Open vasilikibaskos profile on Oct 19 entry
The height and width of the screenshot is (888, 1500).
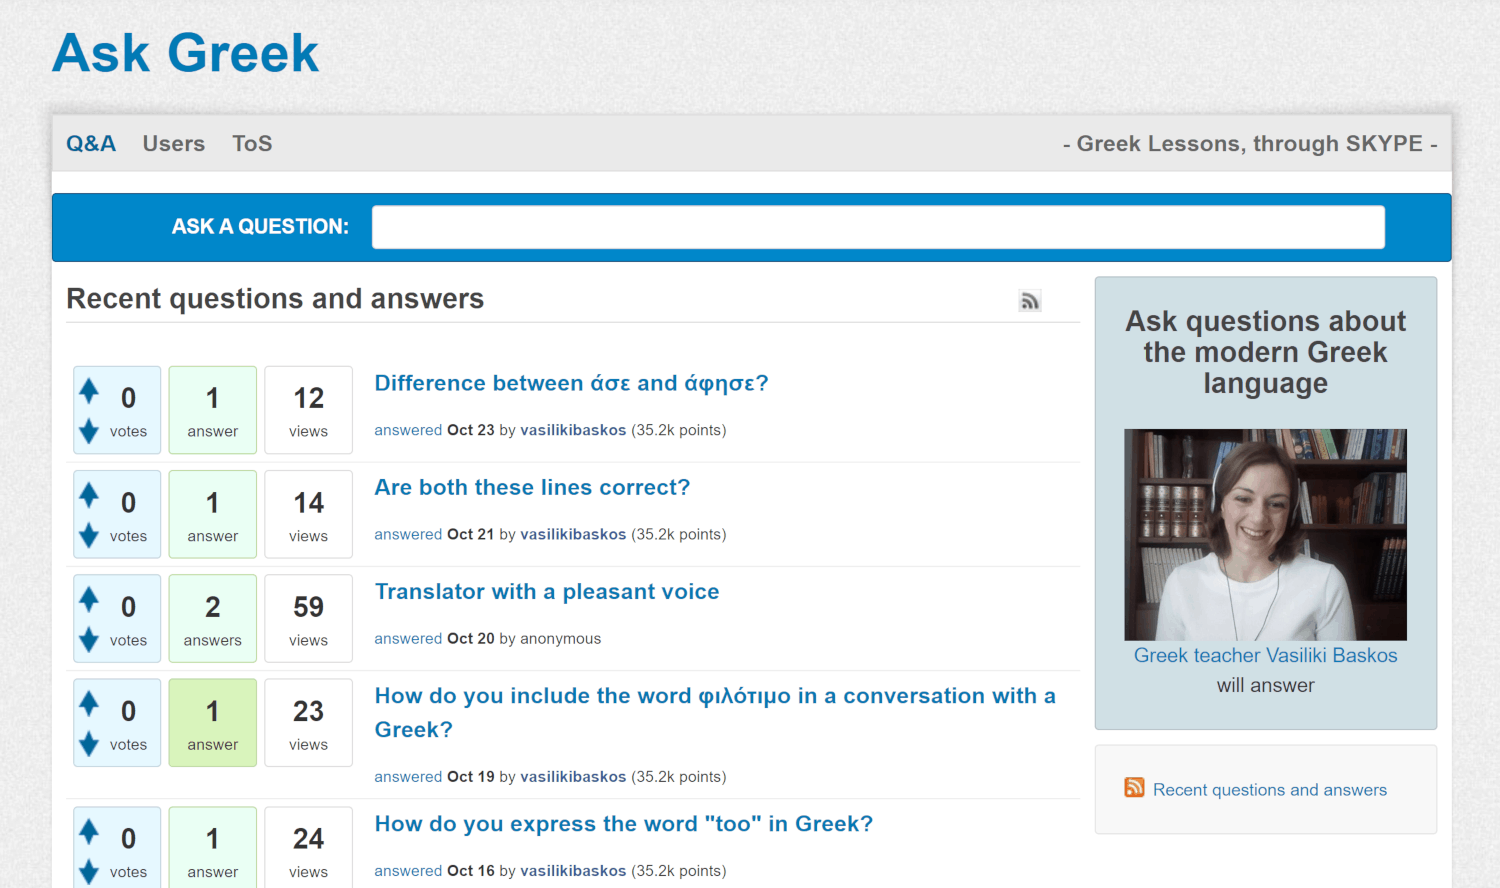point(573,777)
